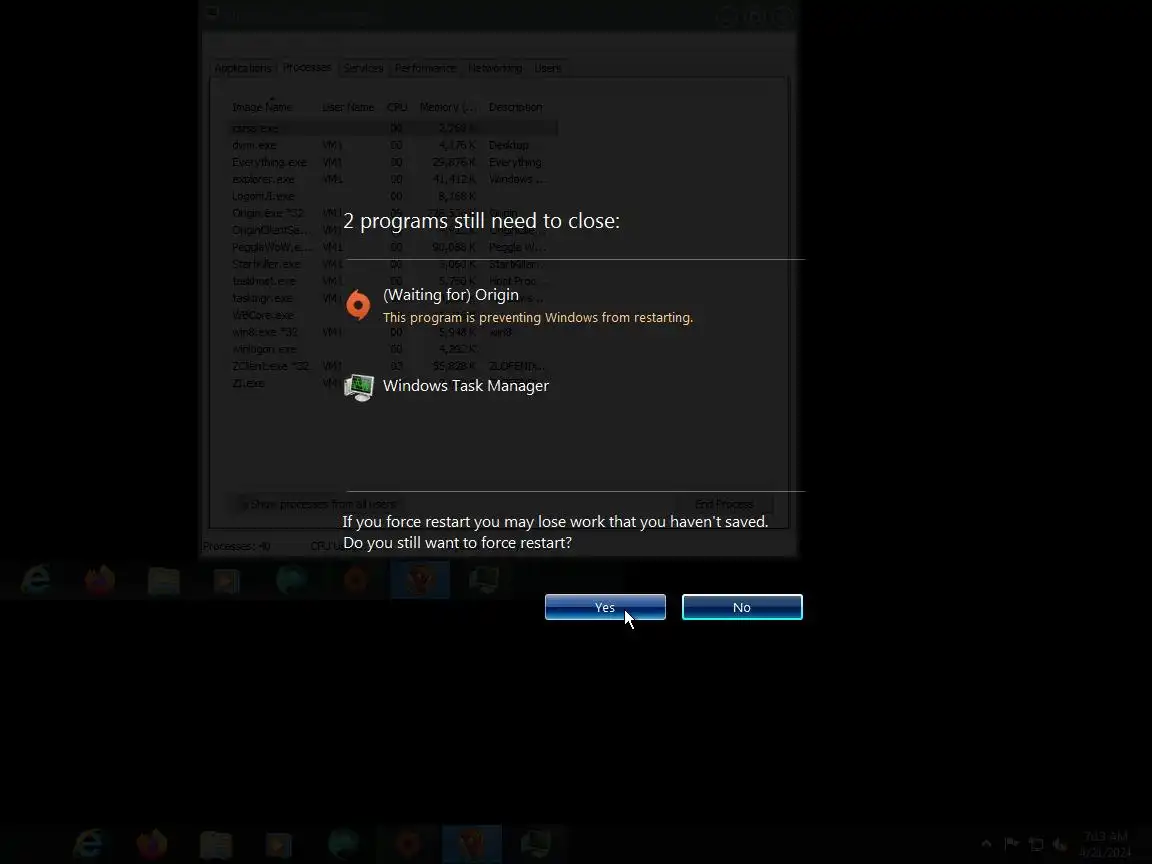This screenshot has width=1152, height=864.
Task: Click the Windows Task Manager monitor icon
Action: tap(359, 387)
